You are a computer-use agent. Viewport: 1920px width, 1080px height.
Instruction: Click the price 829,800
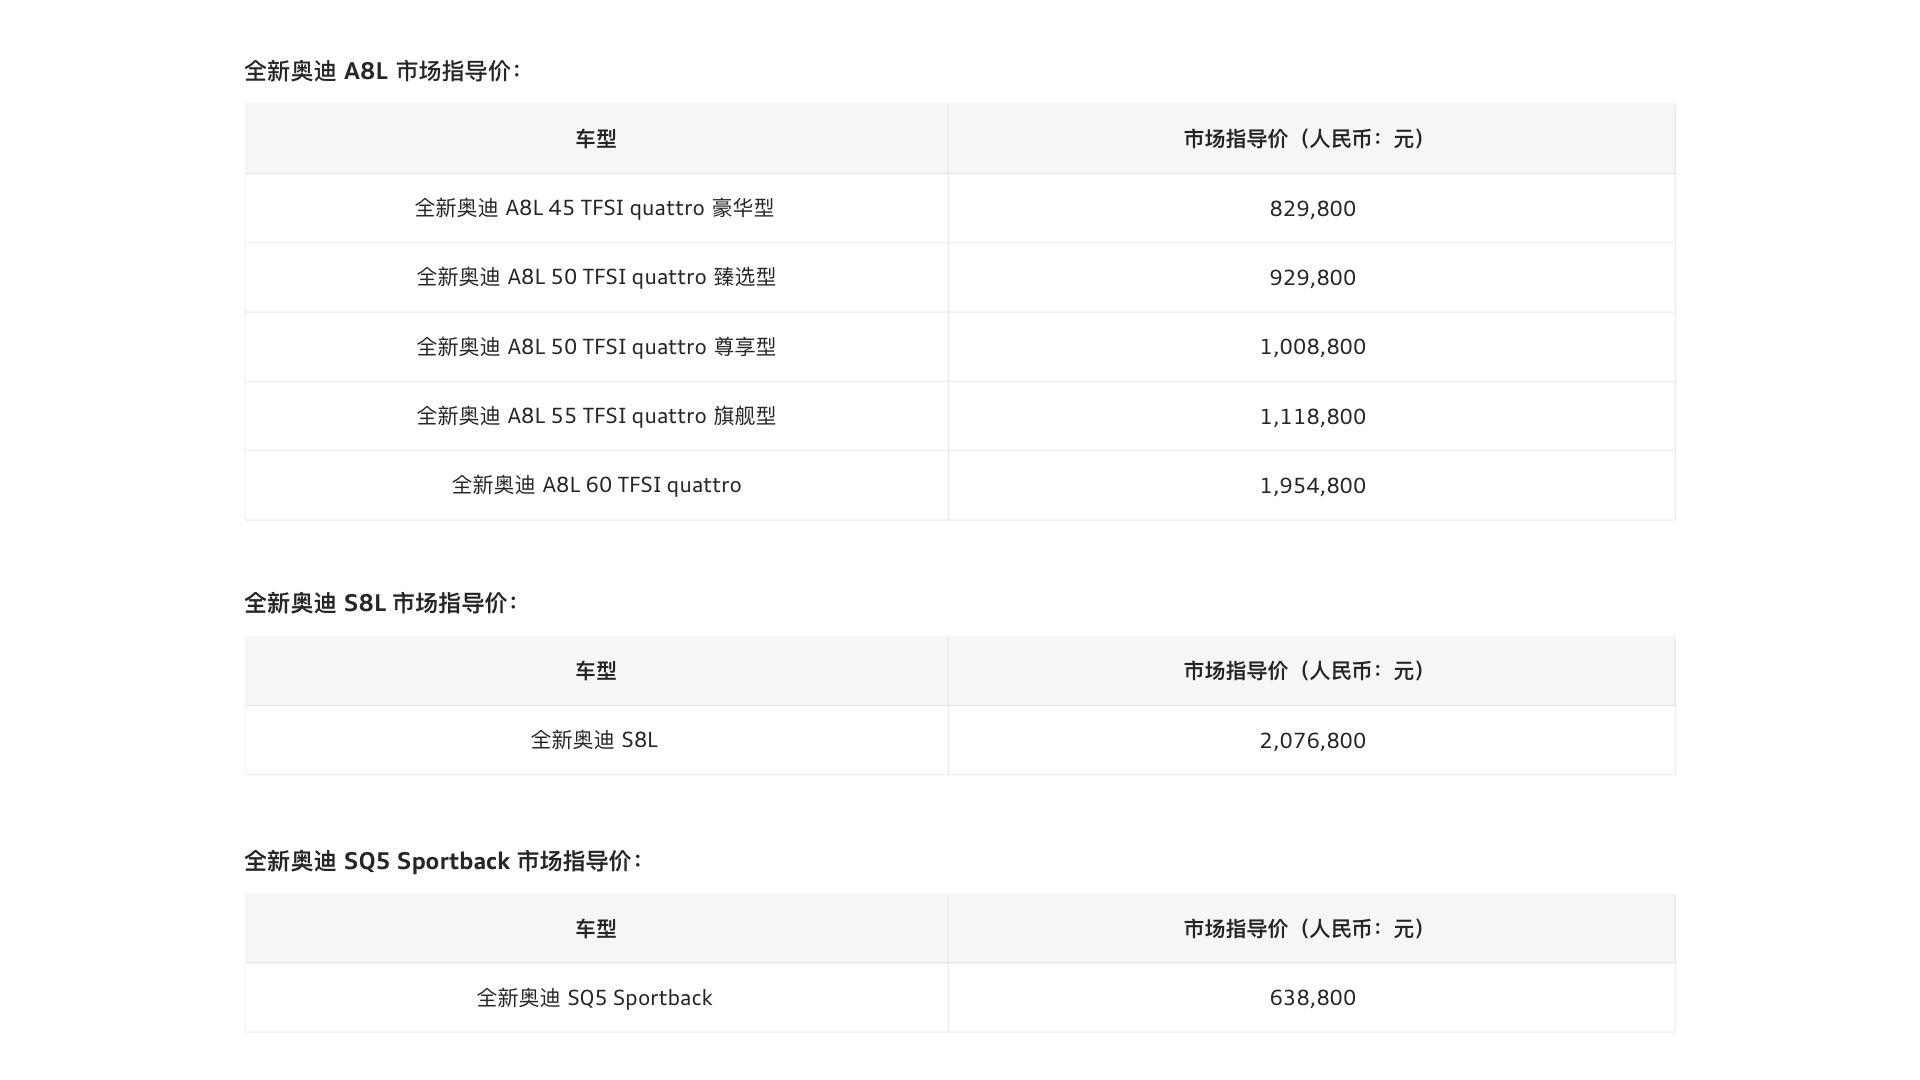1312,209
